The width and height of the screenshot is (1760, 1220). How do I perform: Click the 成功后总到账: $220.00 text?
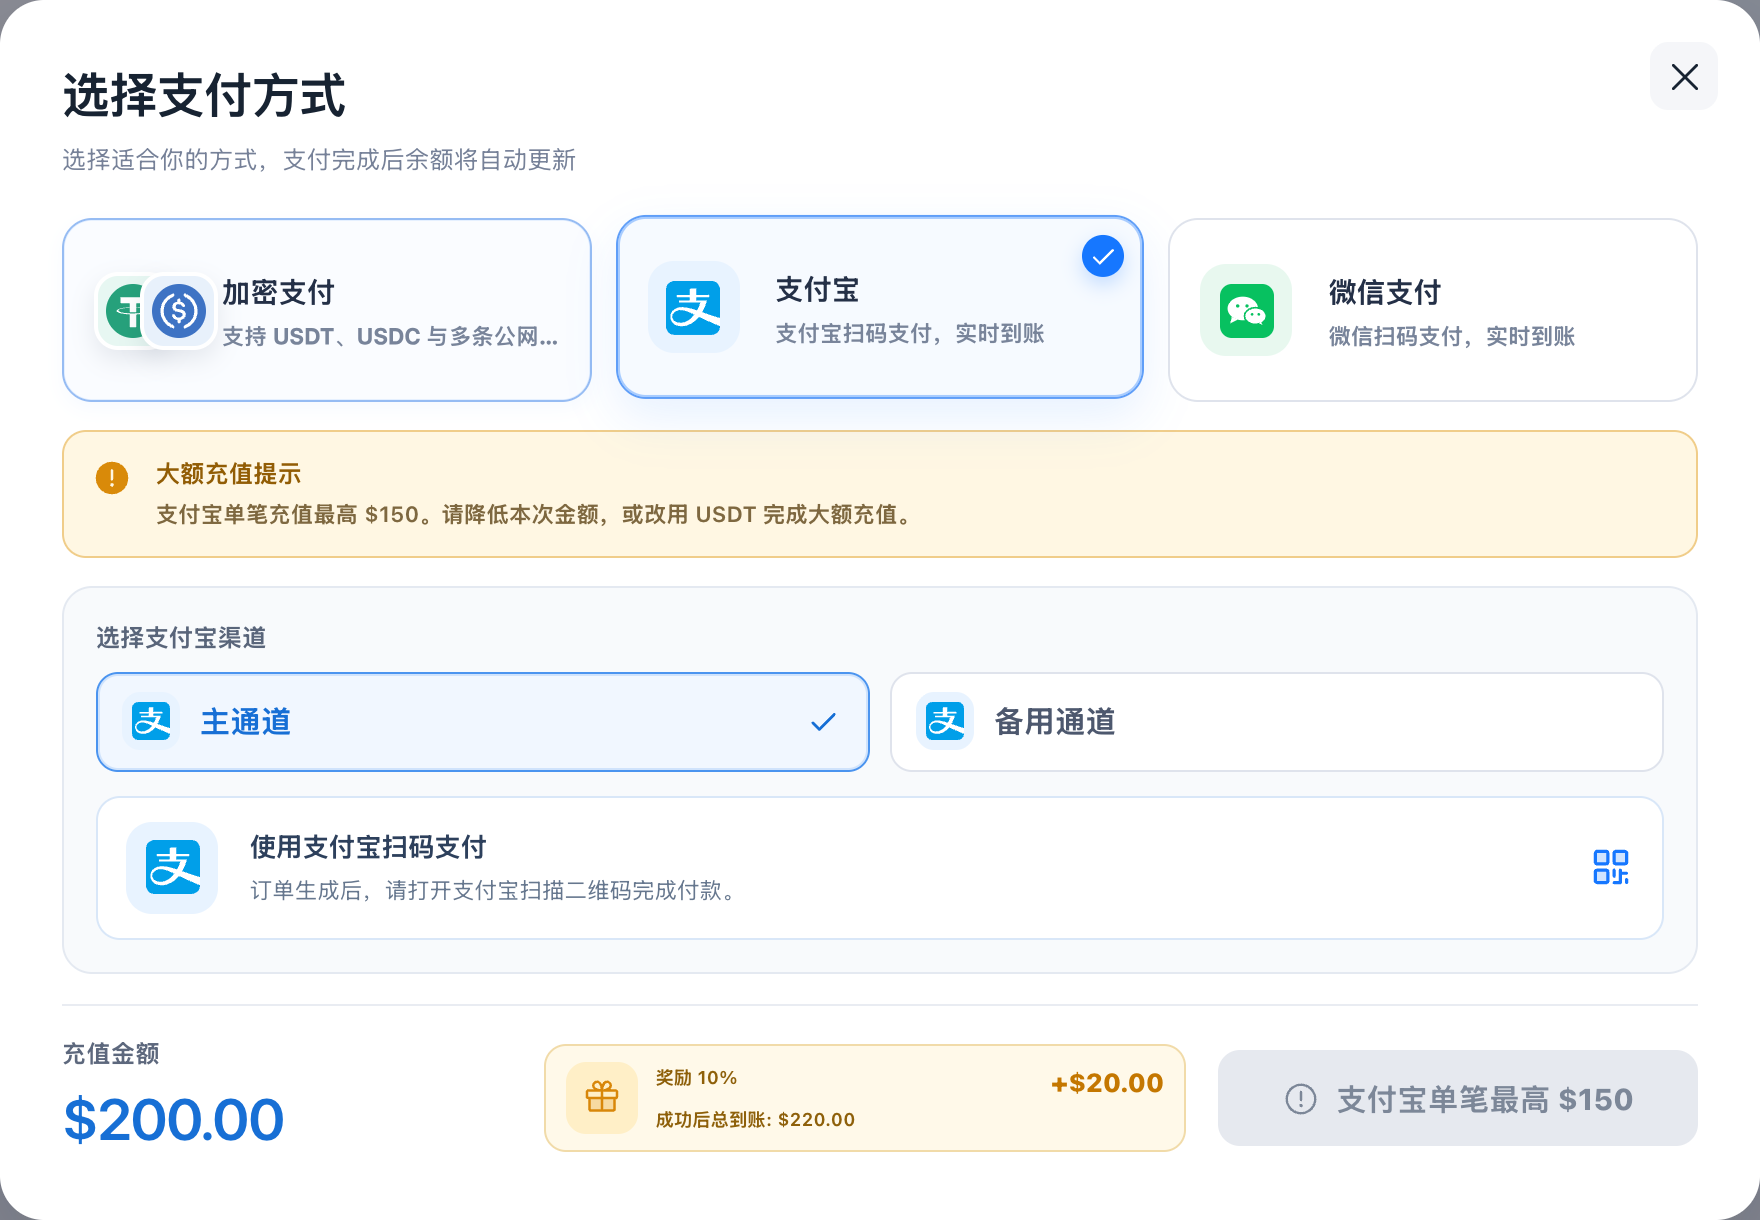755,1120
